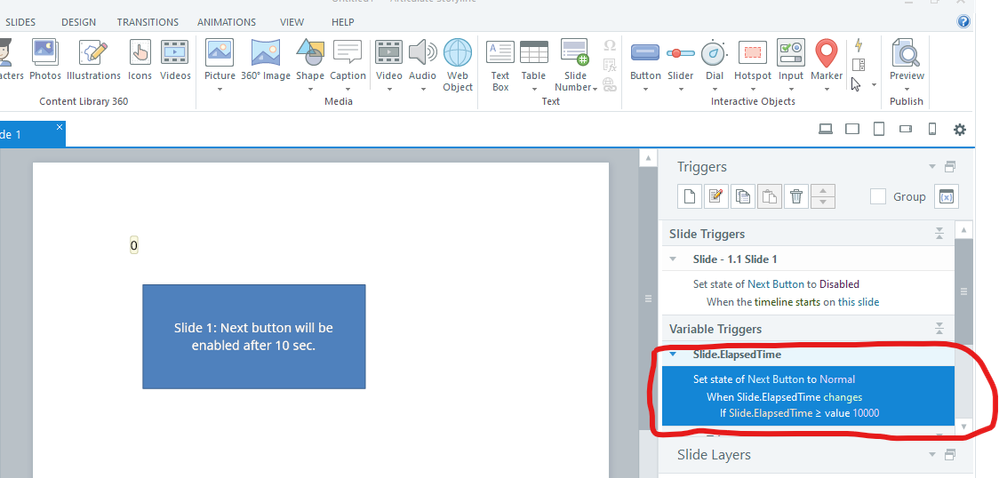Image resolution: width=999 pixels, height=478 pixels.
Task: Insert a Slider interactive object
Action: pos(680,60)
